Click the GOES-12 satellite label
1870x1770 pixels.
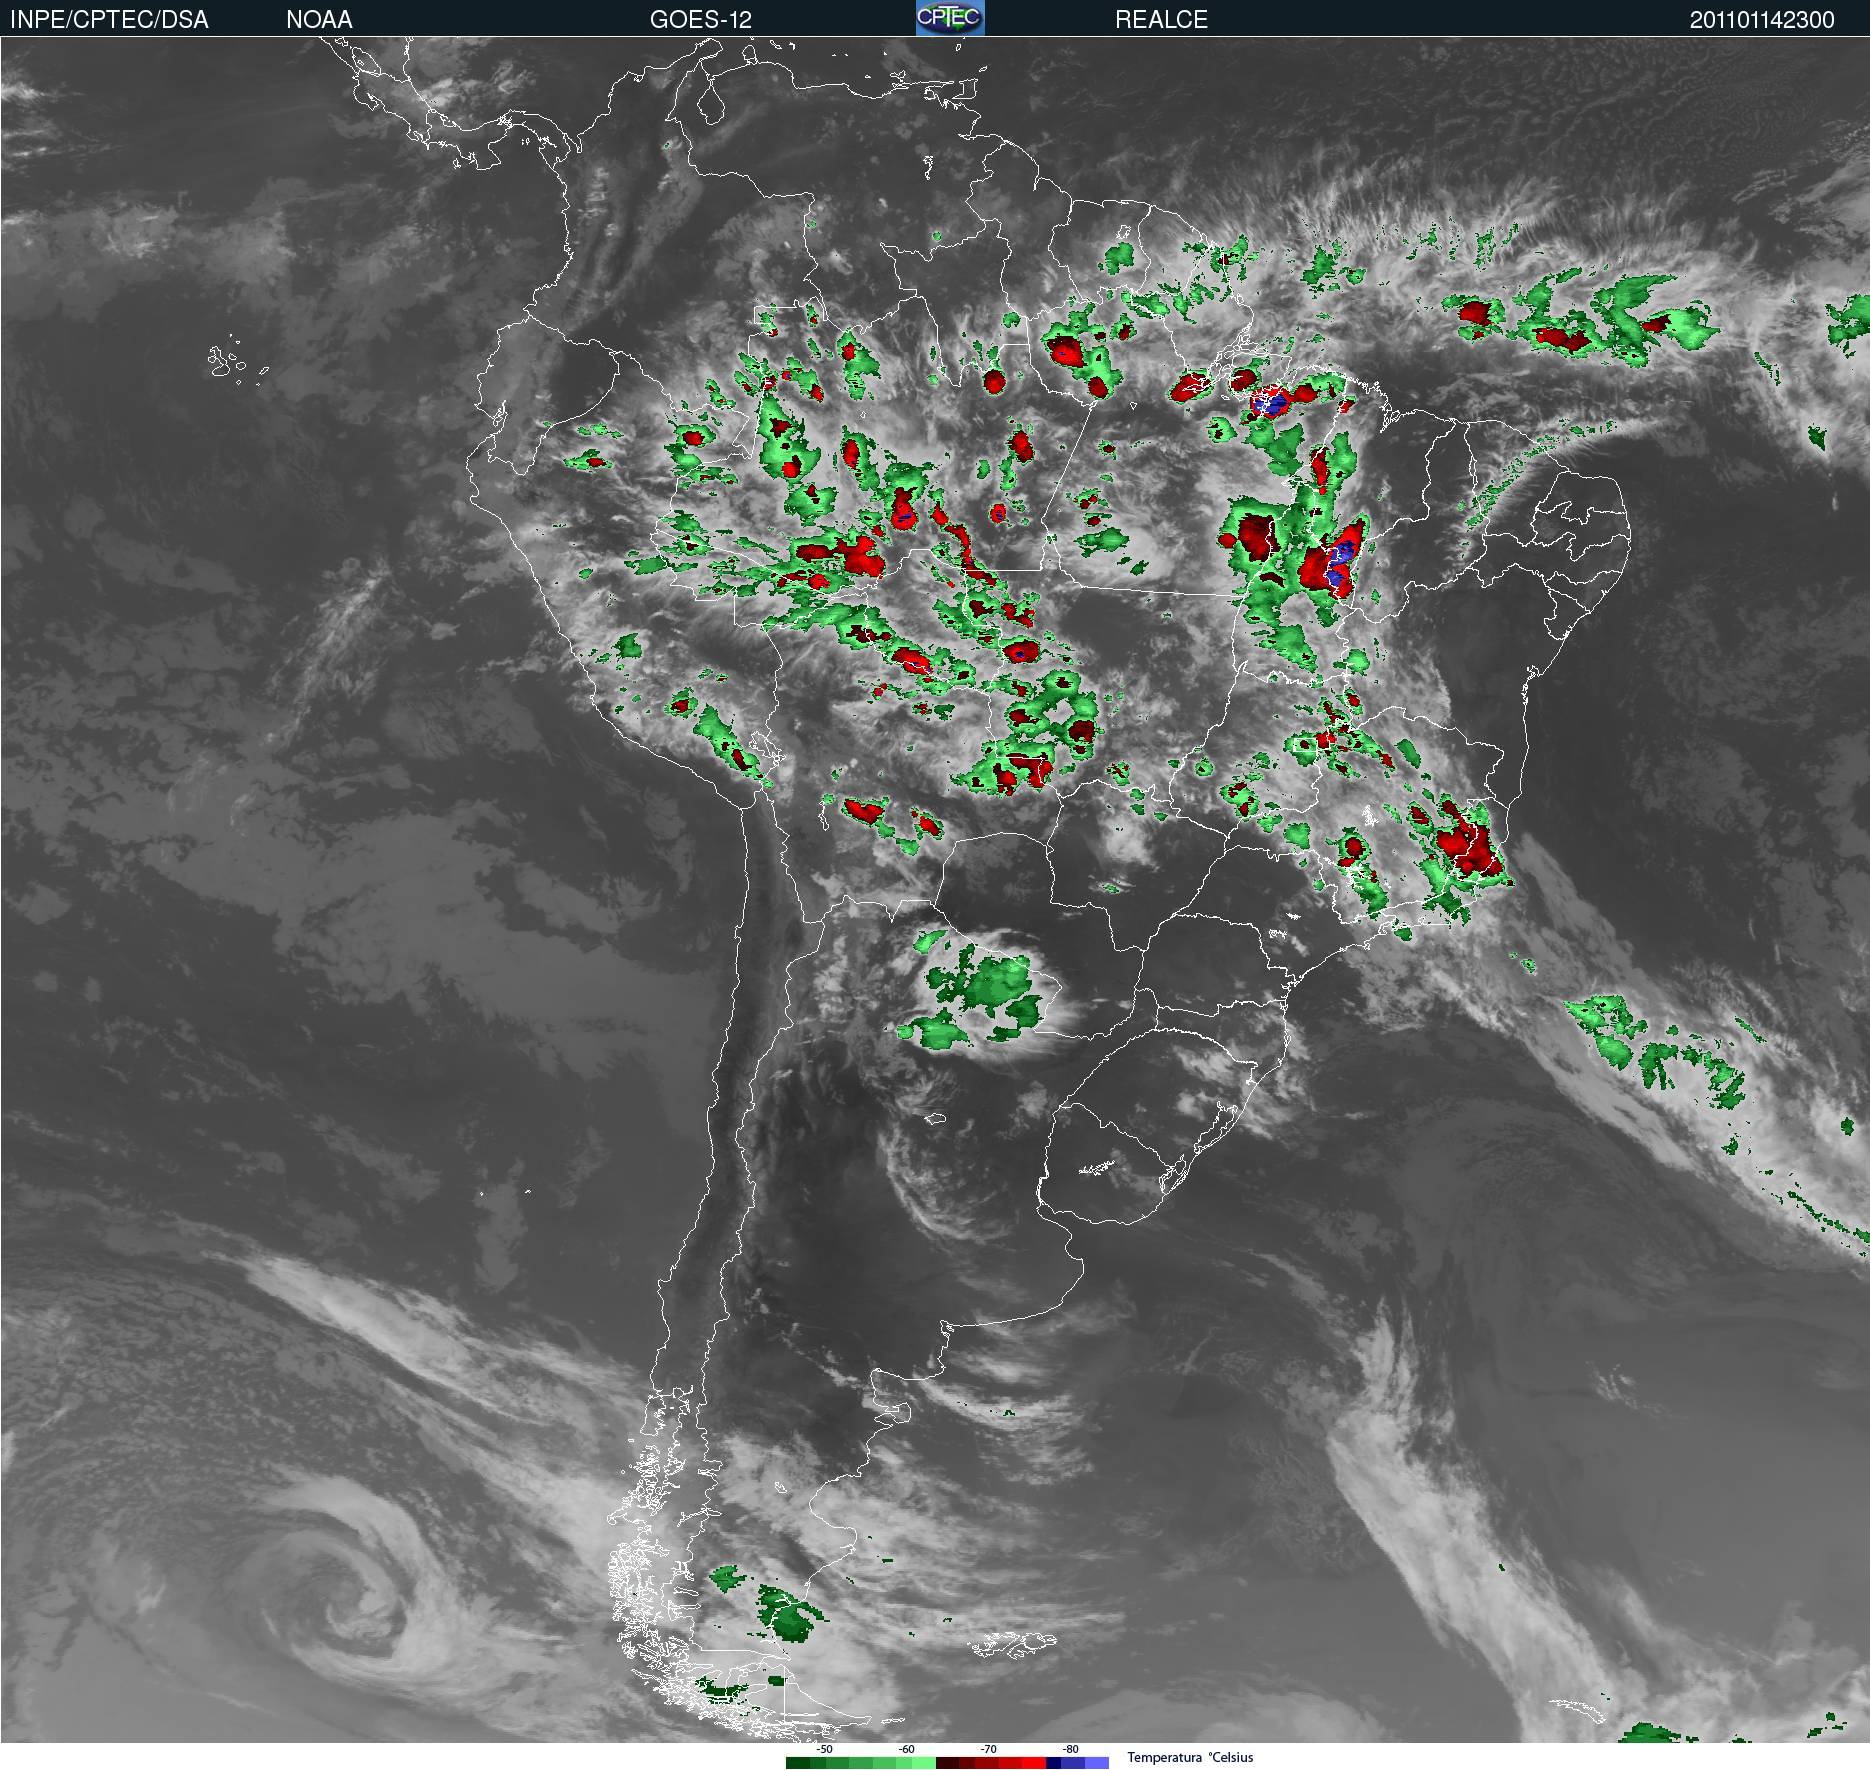pos(700,20)
